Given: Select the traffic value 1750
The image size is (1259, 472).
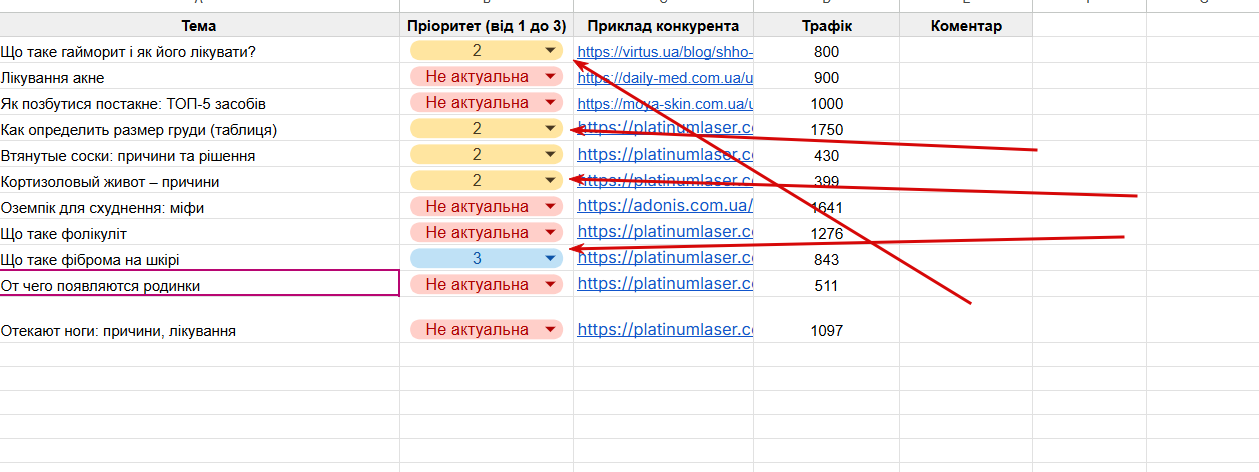Looking at the screenshot, I should tap(826, 130).
